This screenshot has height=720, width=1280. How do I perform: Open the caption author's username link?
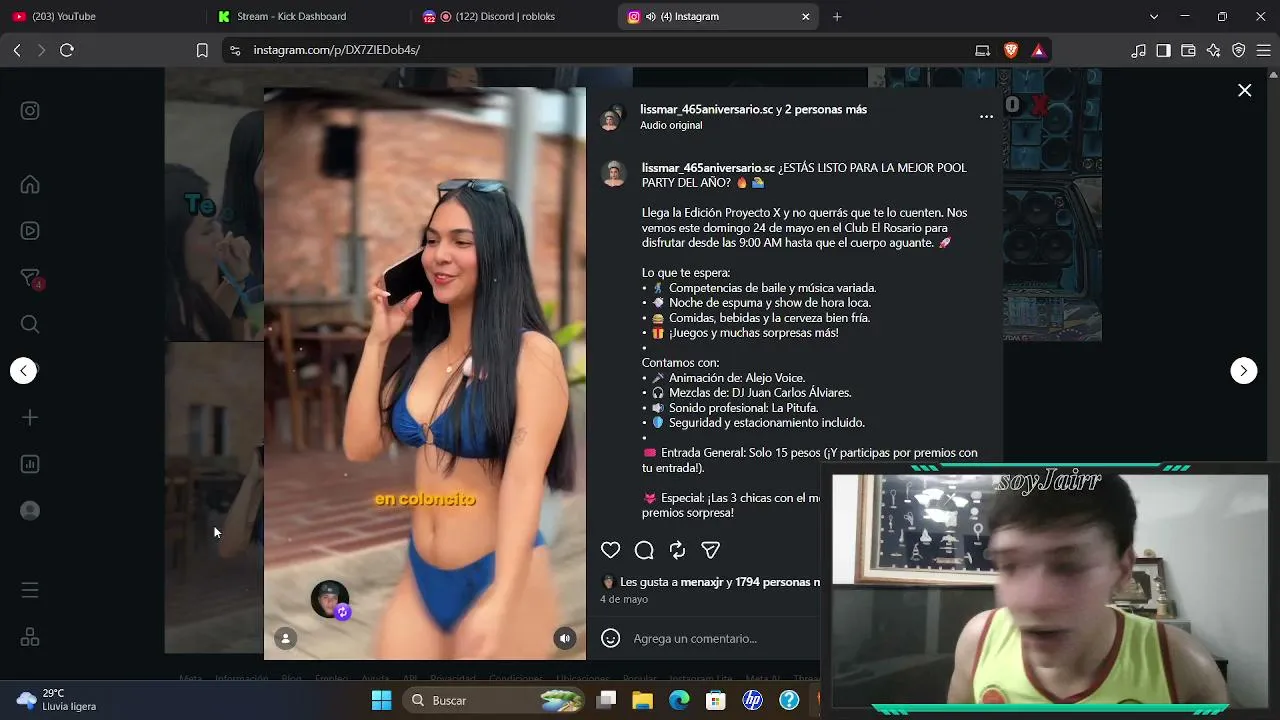point(708,168)
